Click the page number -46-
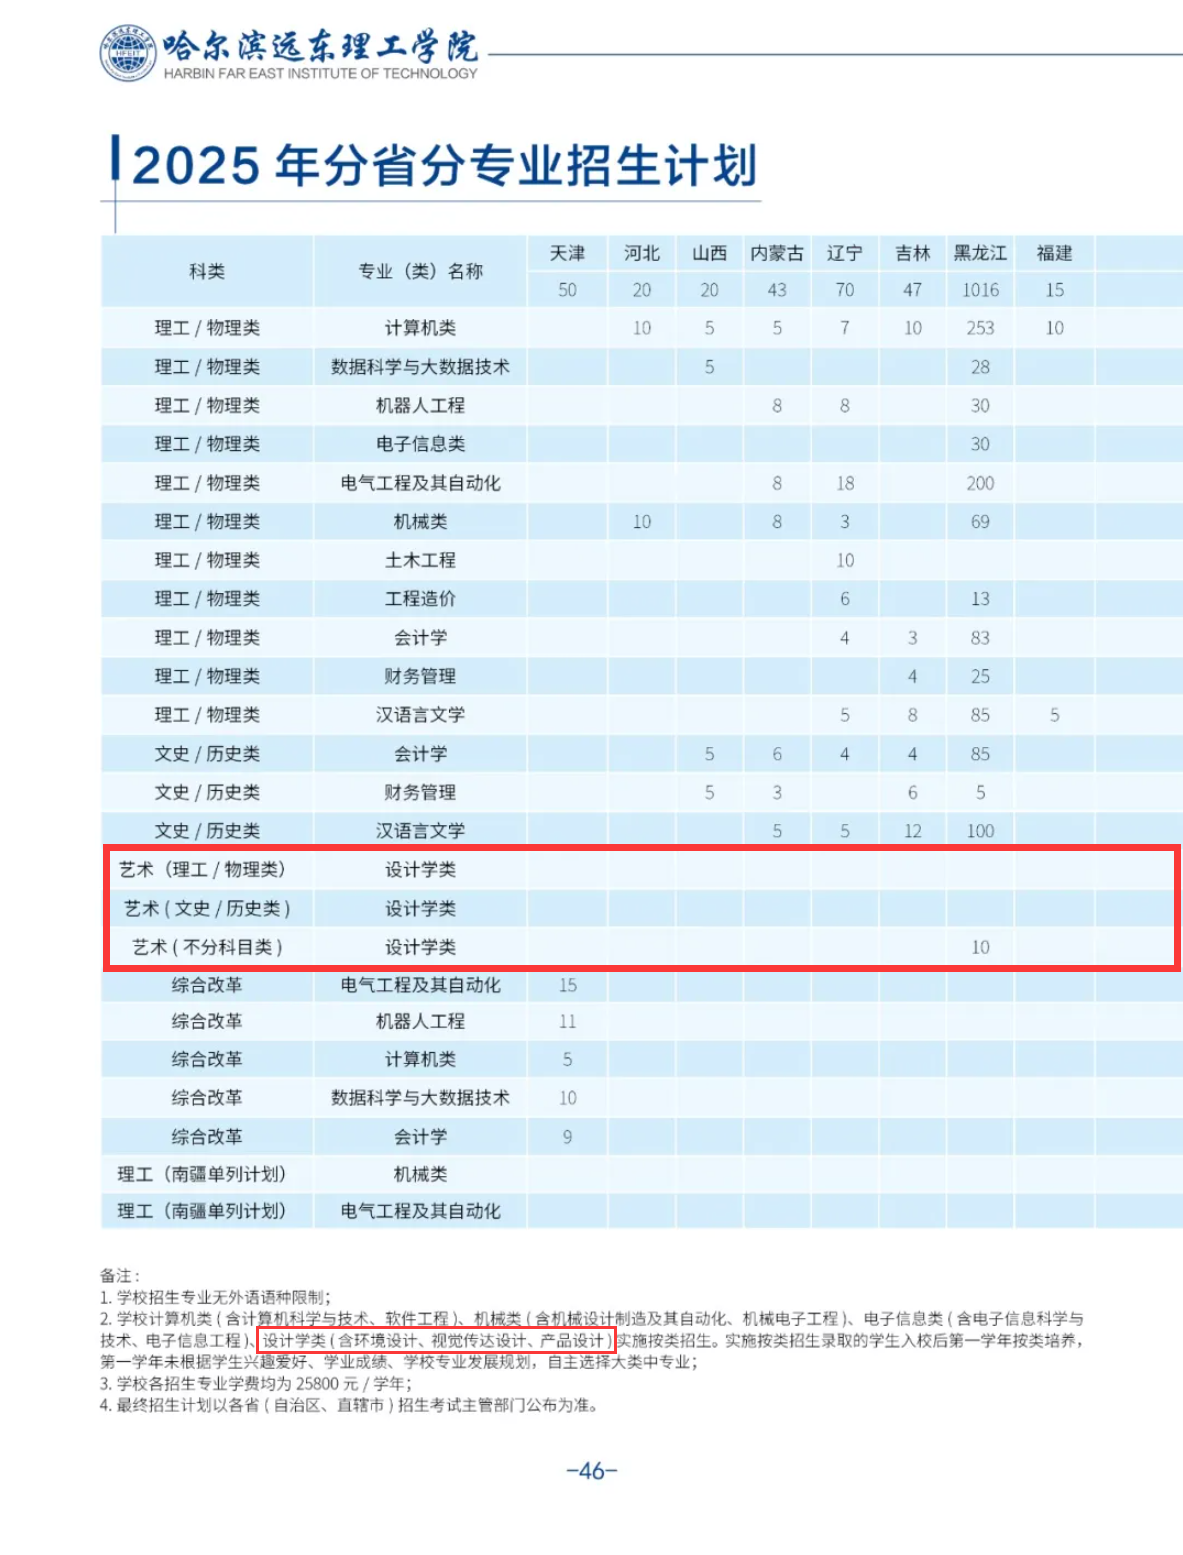 [x=592, y=1471]
